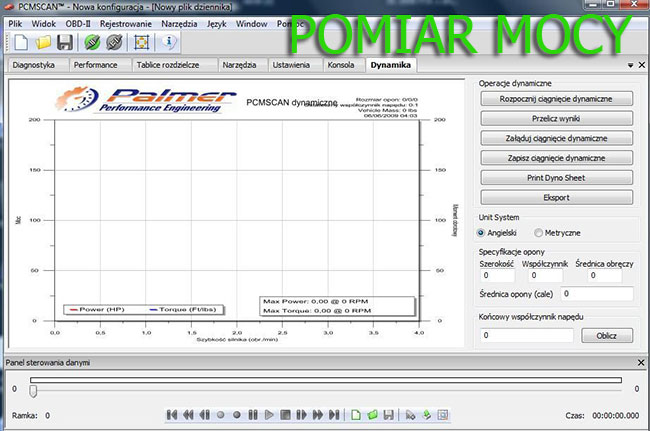Image resolution: width=650 pixels, height=431 pixels.
Task: Click the second round record button
Action: click(x=237, y=415)
